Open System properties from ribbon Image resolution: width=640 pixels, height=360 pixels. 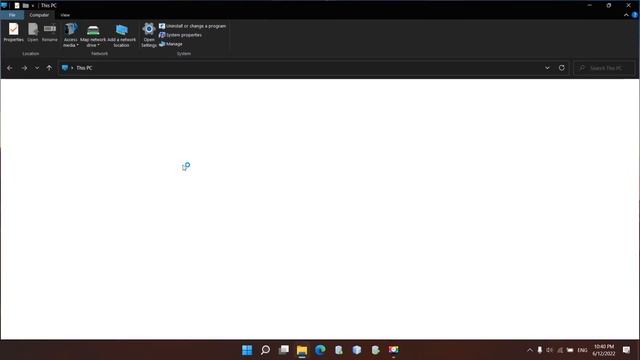pos(180,35)
